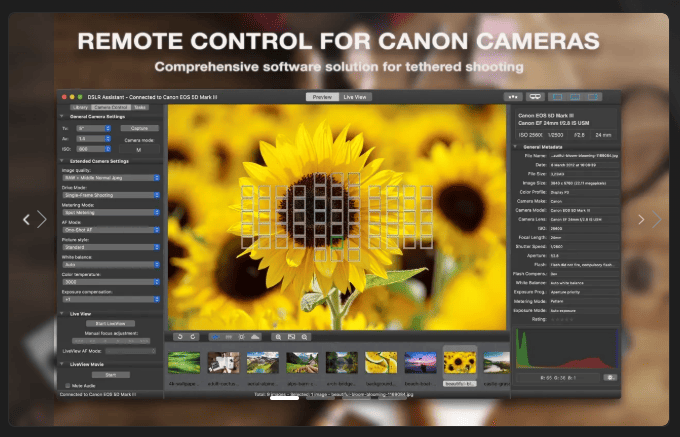Click the RGB histogram graph
Screen dimensions: 680x437
click(x=566, y=348)
